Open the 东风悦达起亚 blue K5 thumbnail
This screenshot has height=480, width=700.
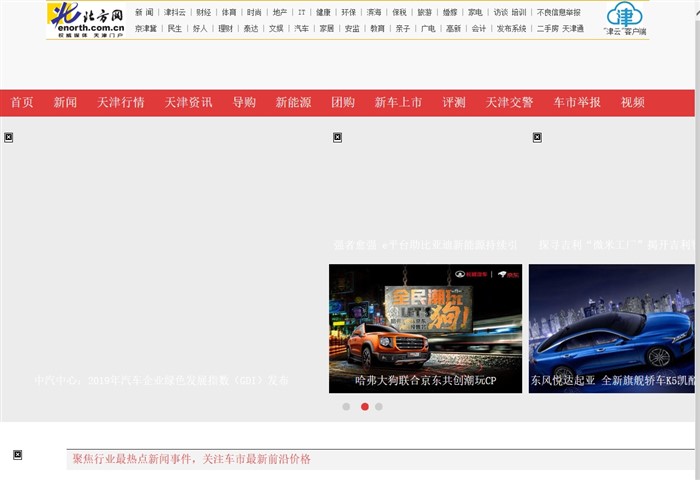(x=612, y=329)
